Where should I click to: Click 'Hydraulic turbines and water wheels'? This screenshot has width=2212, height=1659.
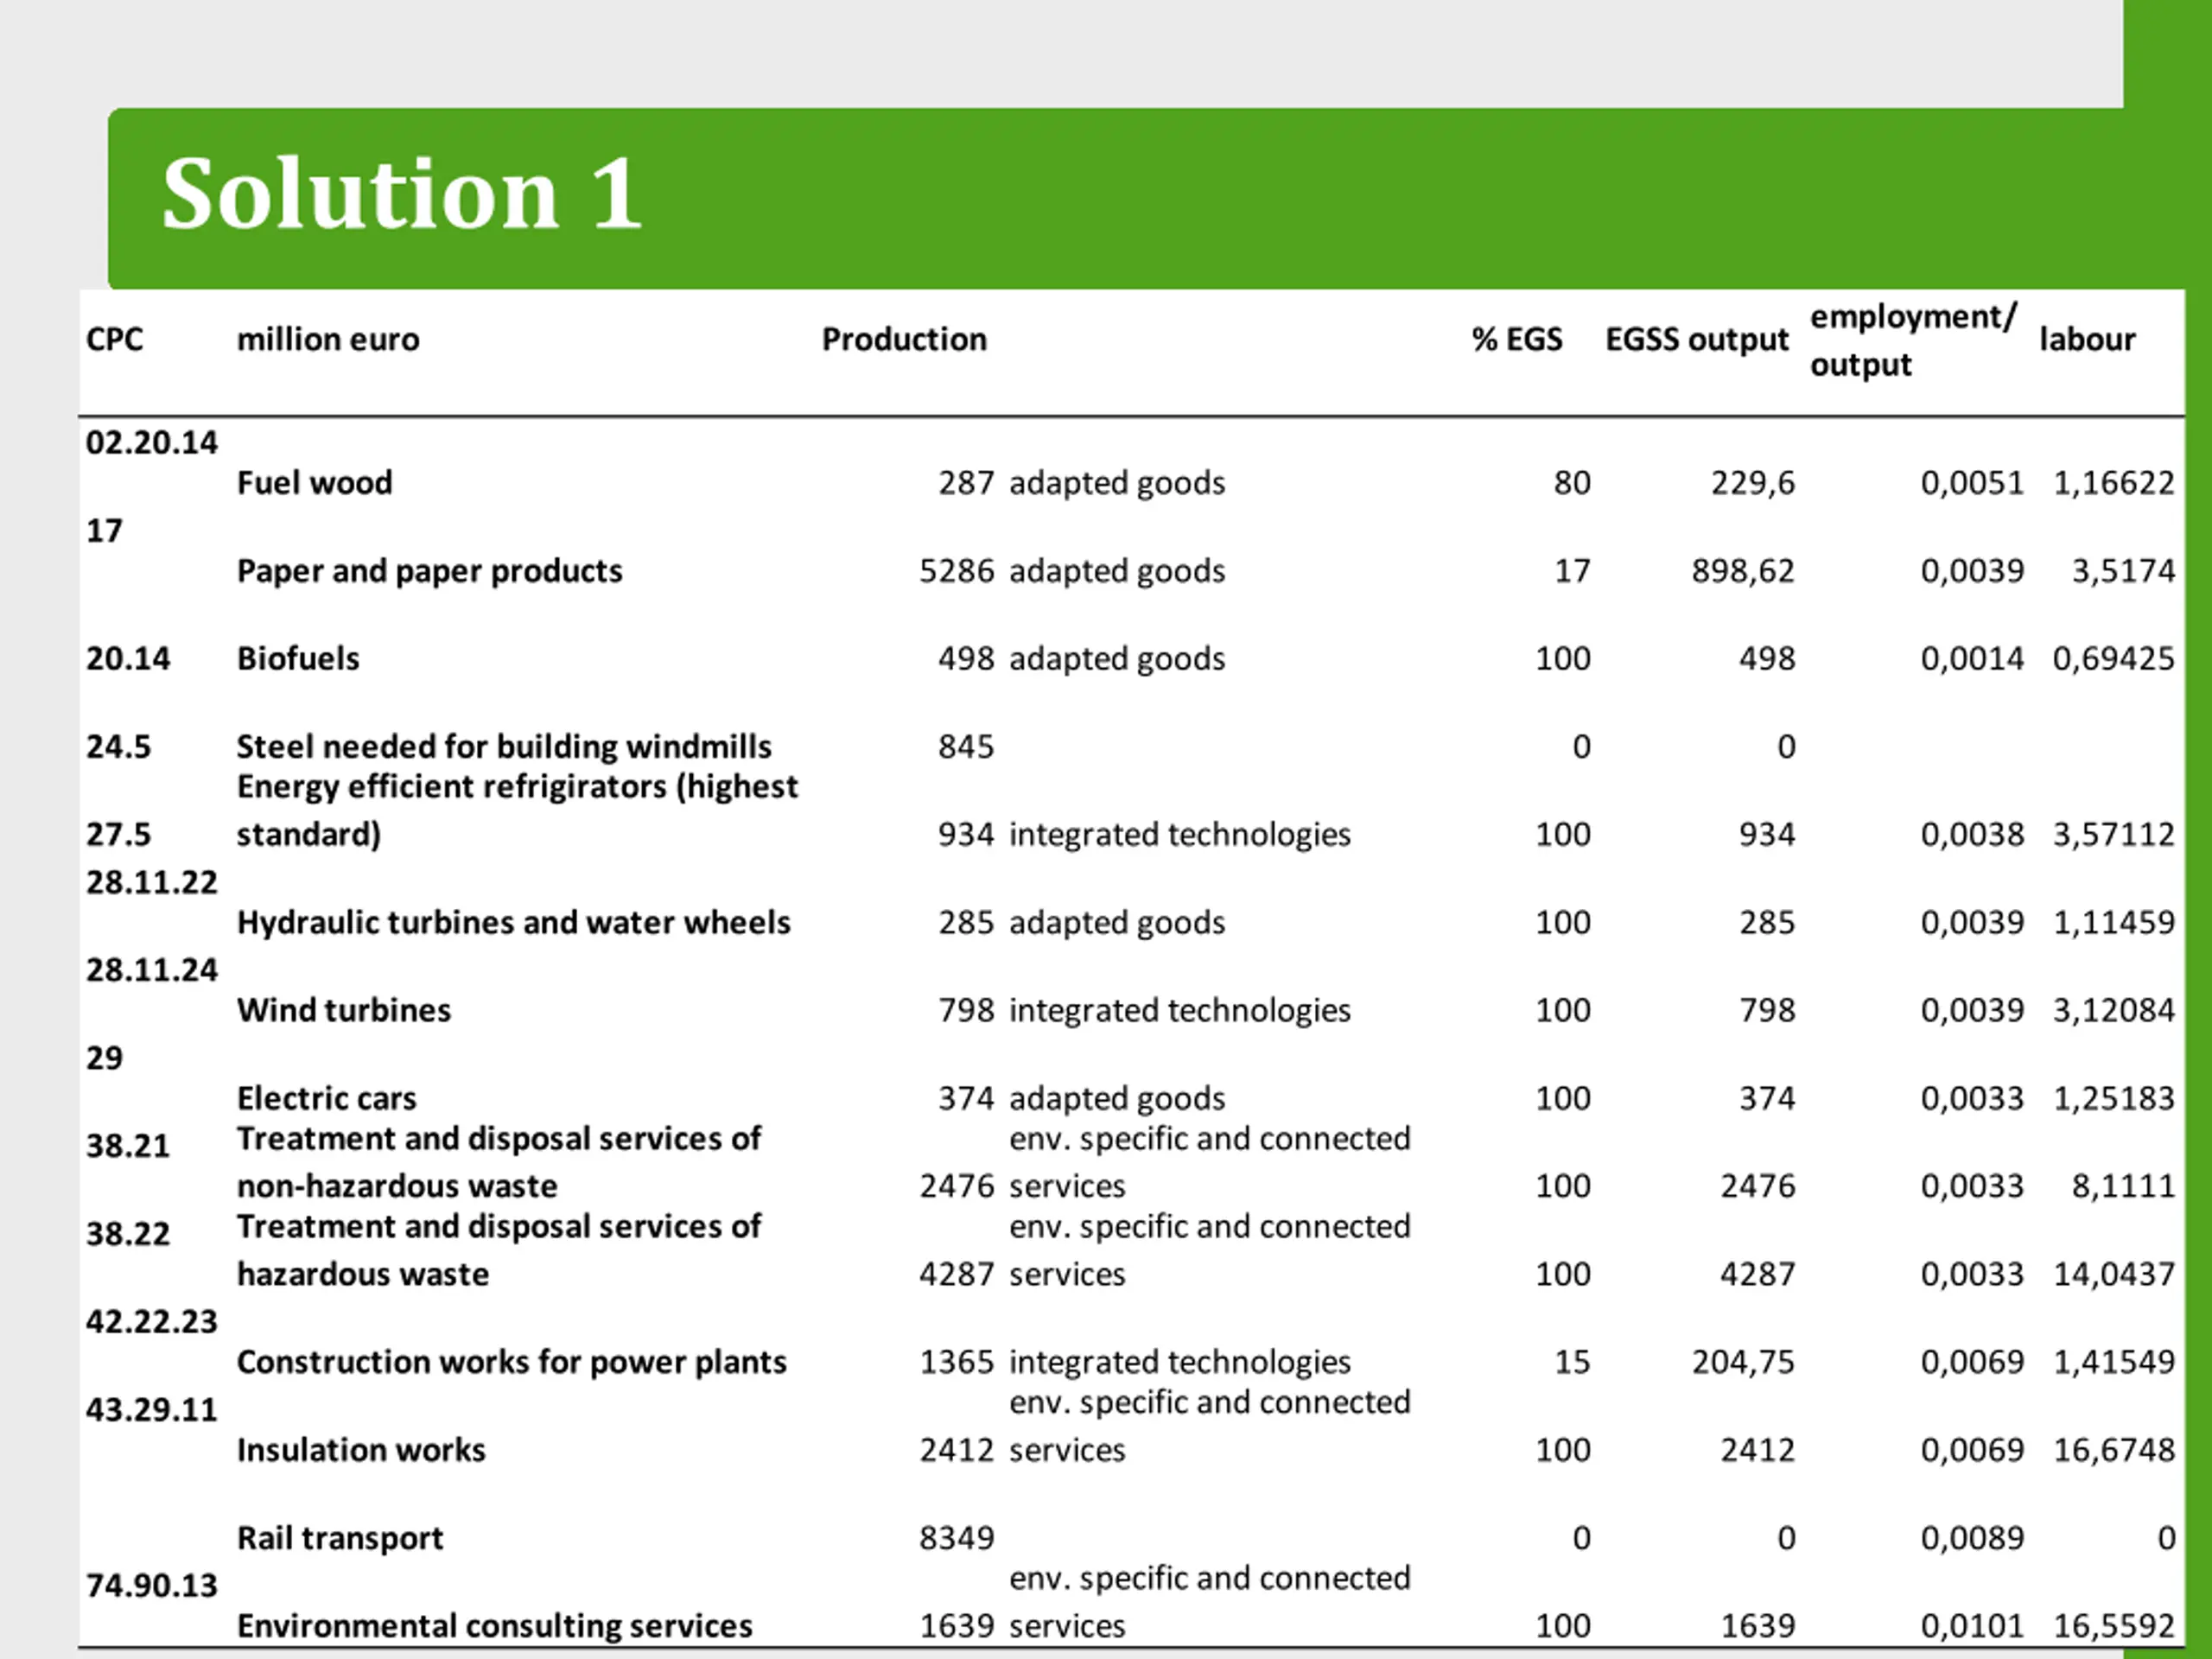click(x=513, y=922)
